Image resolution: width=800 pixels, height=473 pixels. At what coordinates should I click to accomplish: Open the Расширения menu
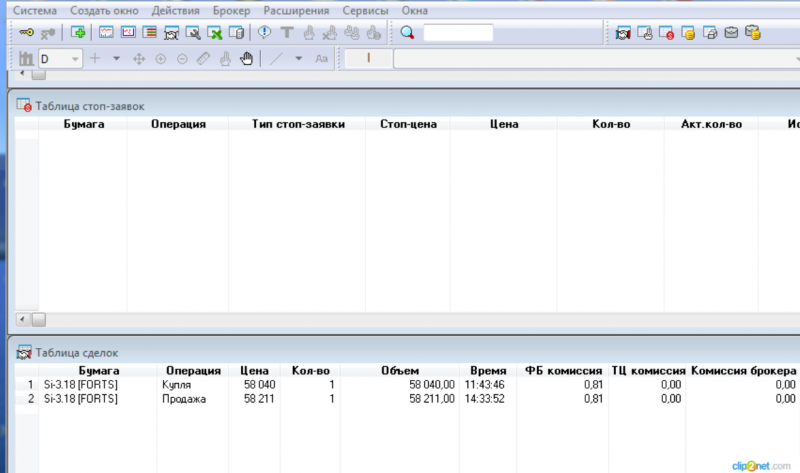(296, 10)
